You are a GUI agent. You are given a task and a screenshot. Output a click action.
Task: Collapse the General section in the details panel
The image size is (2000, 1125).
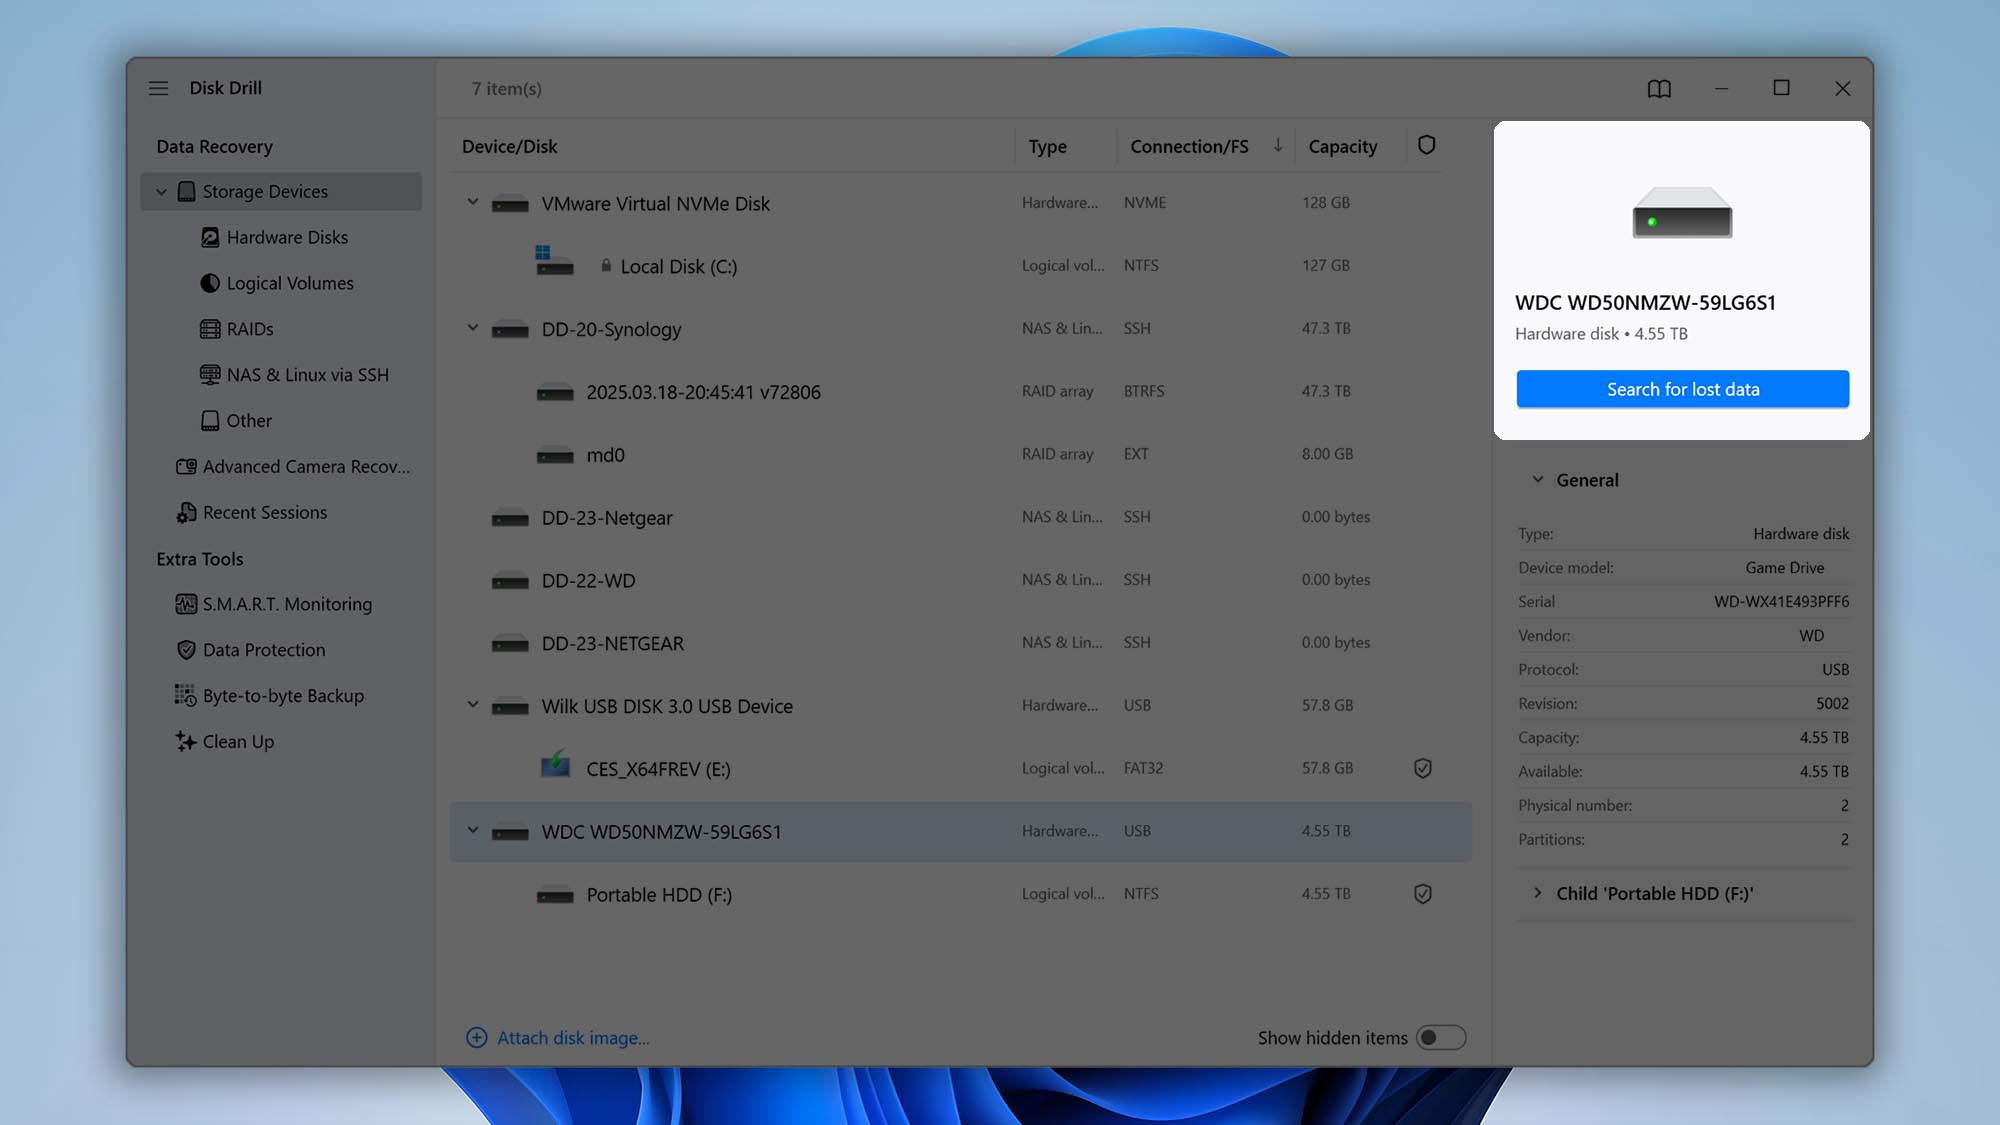coord(1538,479)
